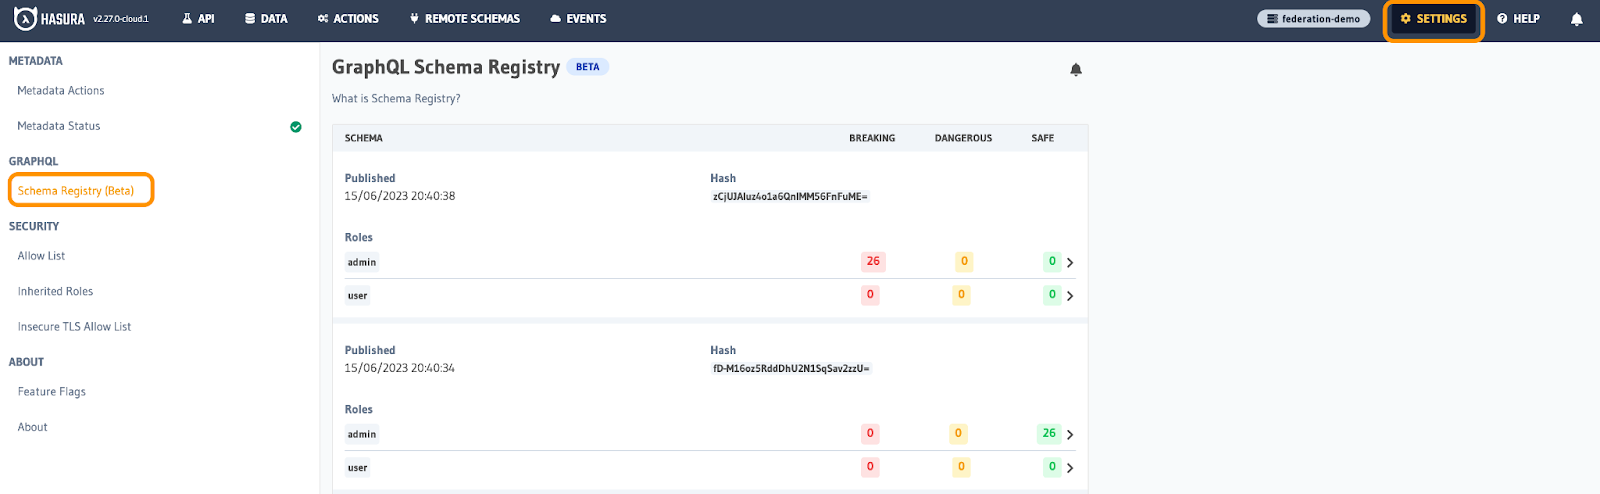The height and width of the screenshot is (494, 1600).
Task: Click the SCHEMA column header
Action: pyautogui.click(x=364, y=139)
